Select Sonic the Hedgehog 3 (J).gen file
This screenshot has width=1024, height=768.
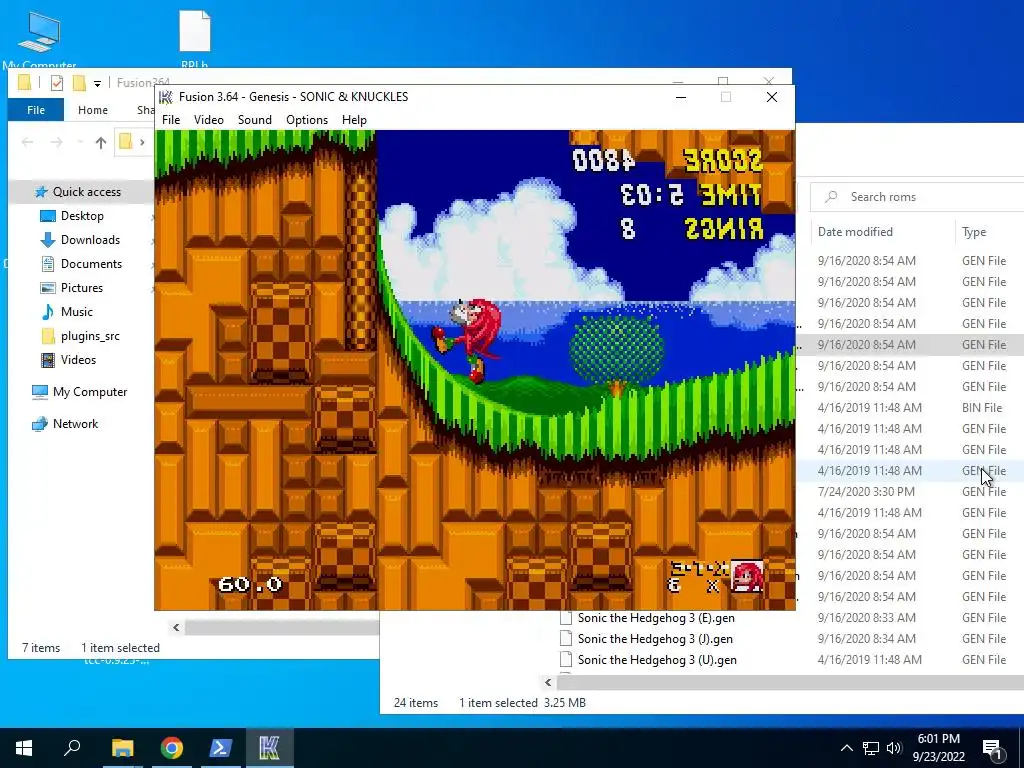[x=655, y=639]
